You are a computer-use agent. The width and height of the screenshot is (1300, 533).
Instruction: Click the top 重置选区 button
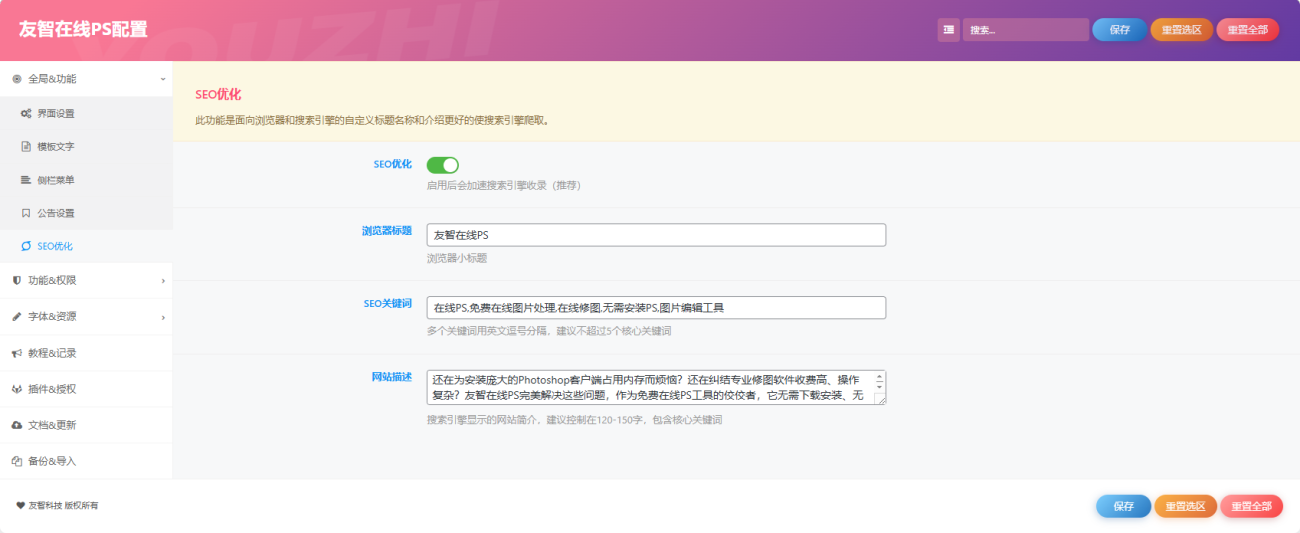[x=1181, y=30]
